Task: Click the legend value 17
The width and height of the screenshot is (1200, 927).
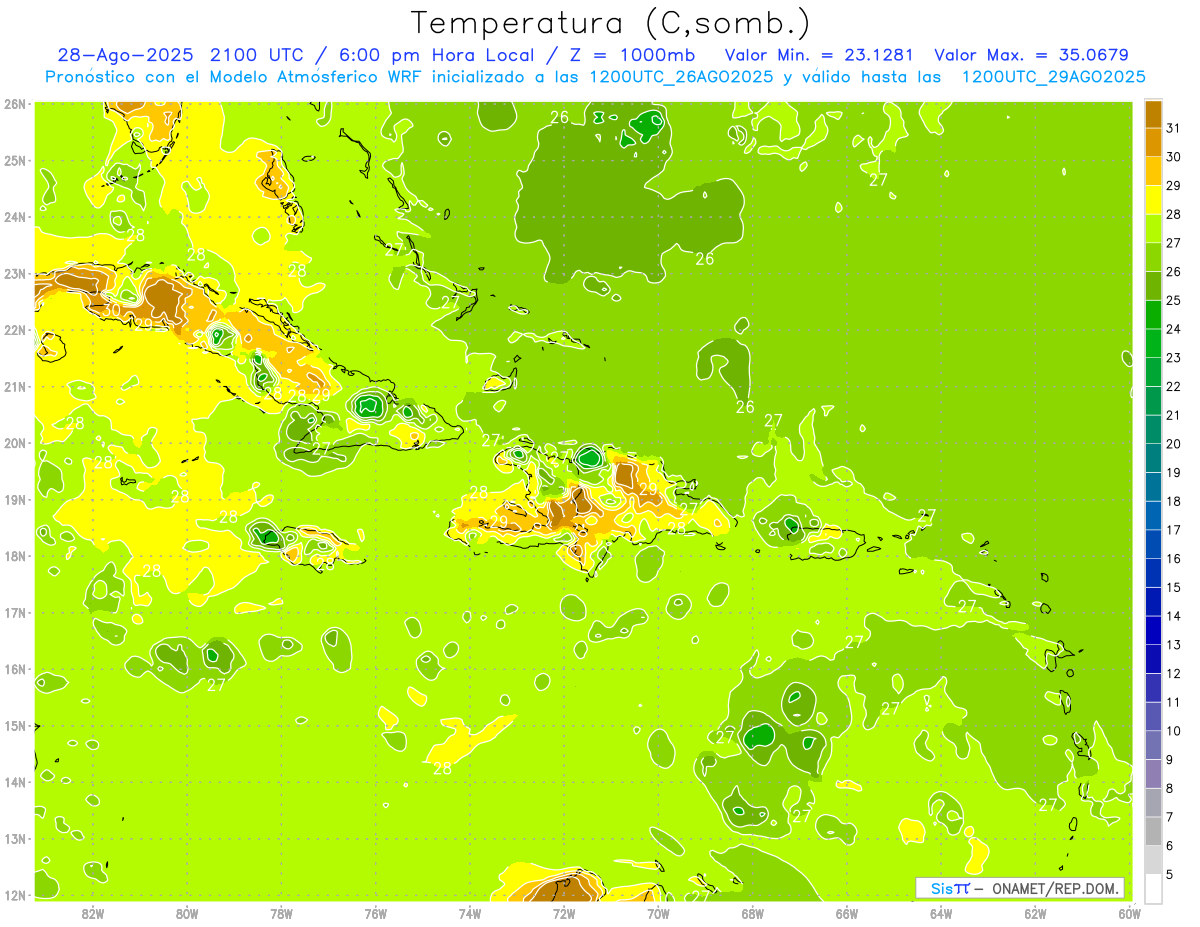Action: coord(1173,530)
